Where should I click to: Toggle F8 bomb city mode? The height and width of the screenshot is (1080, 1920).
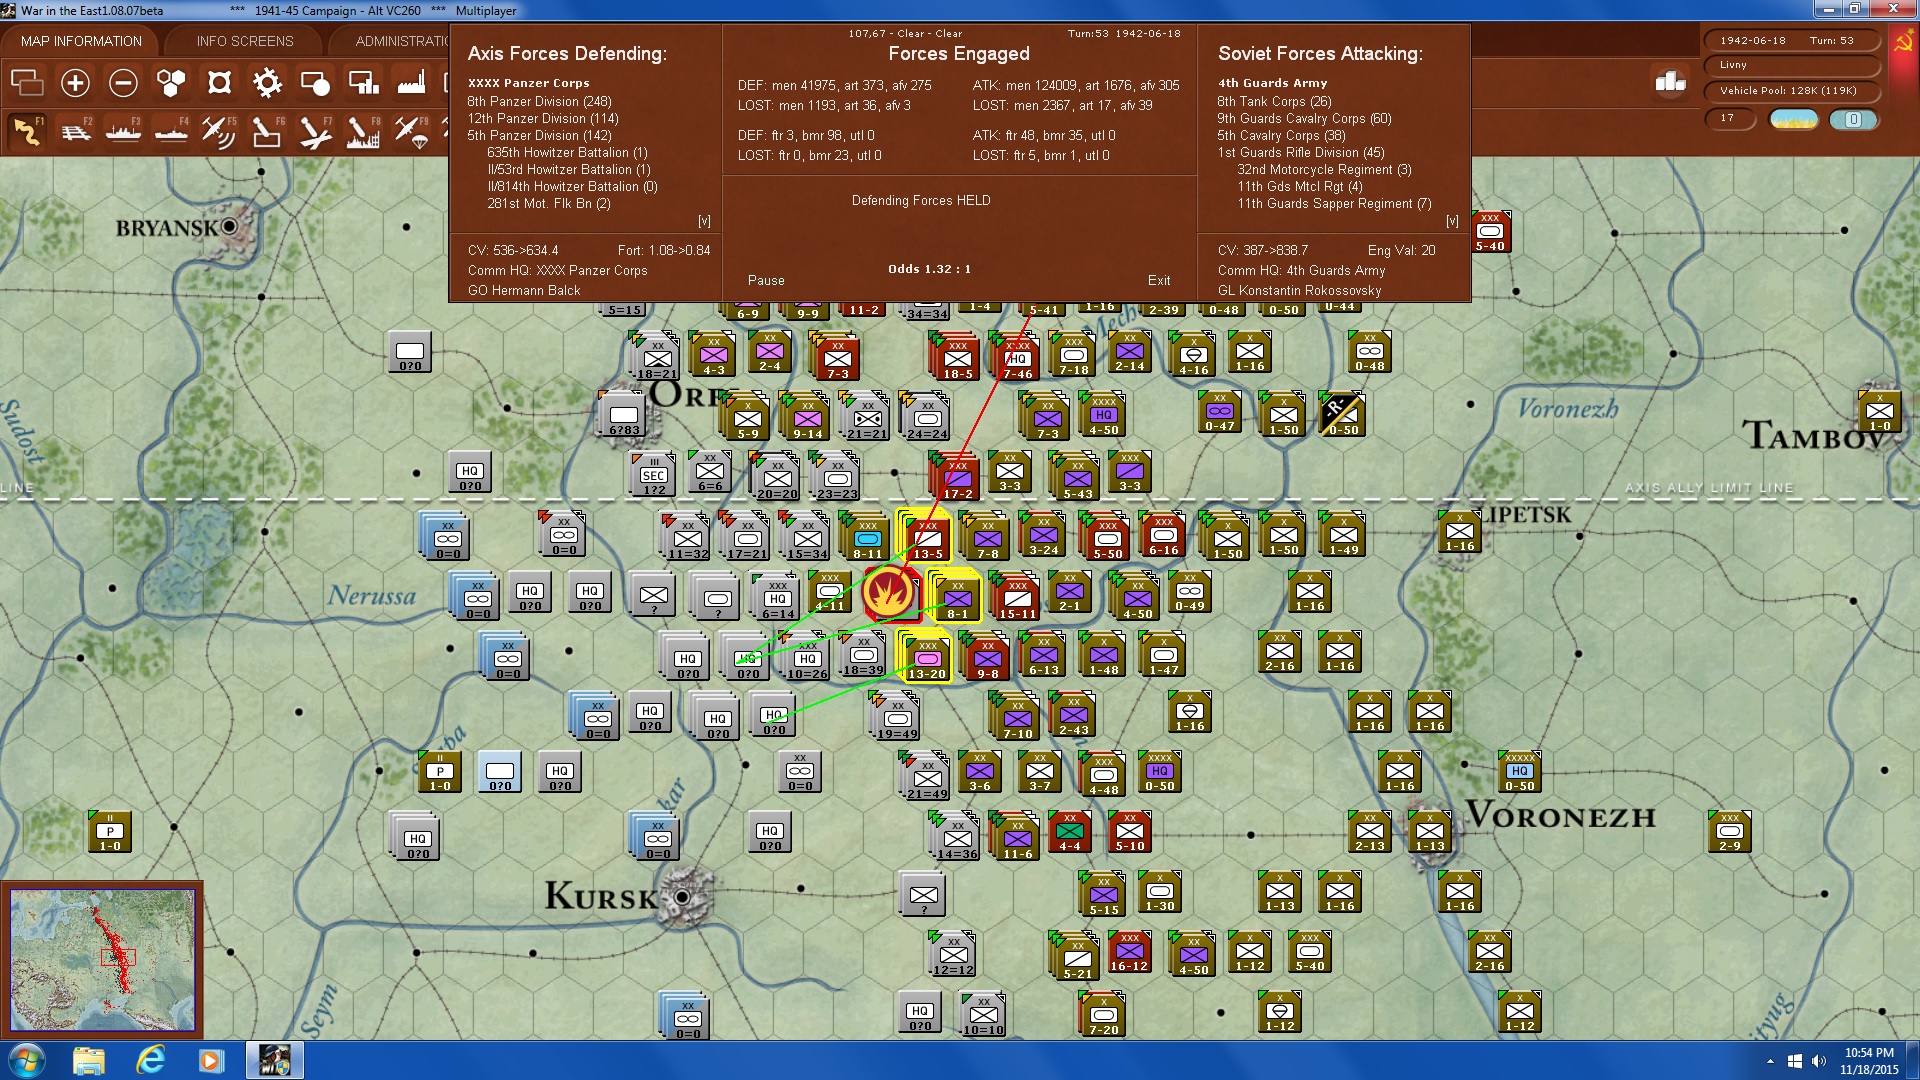[363, 132]
